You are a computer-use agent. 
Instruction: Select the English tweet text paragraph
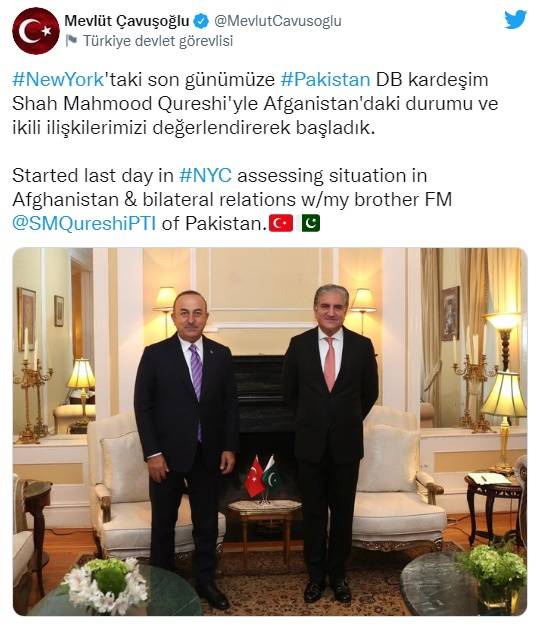click(232, 200)
